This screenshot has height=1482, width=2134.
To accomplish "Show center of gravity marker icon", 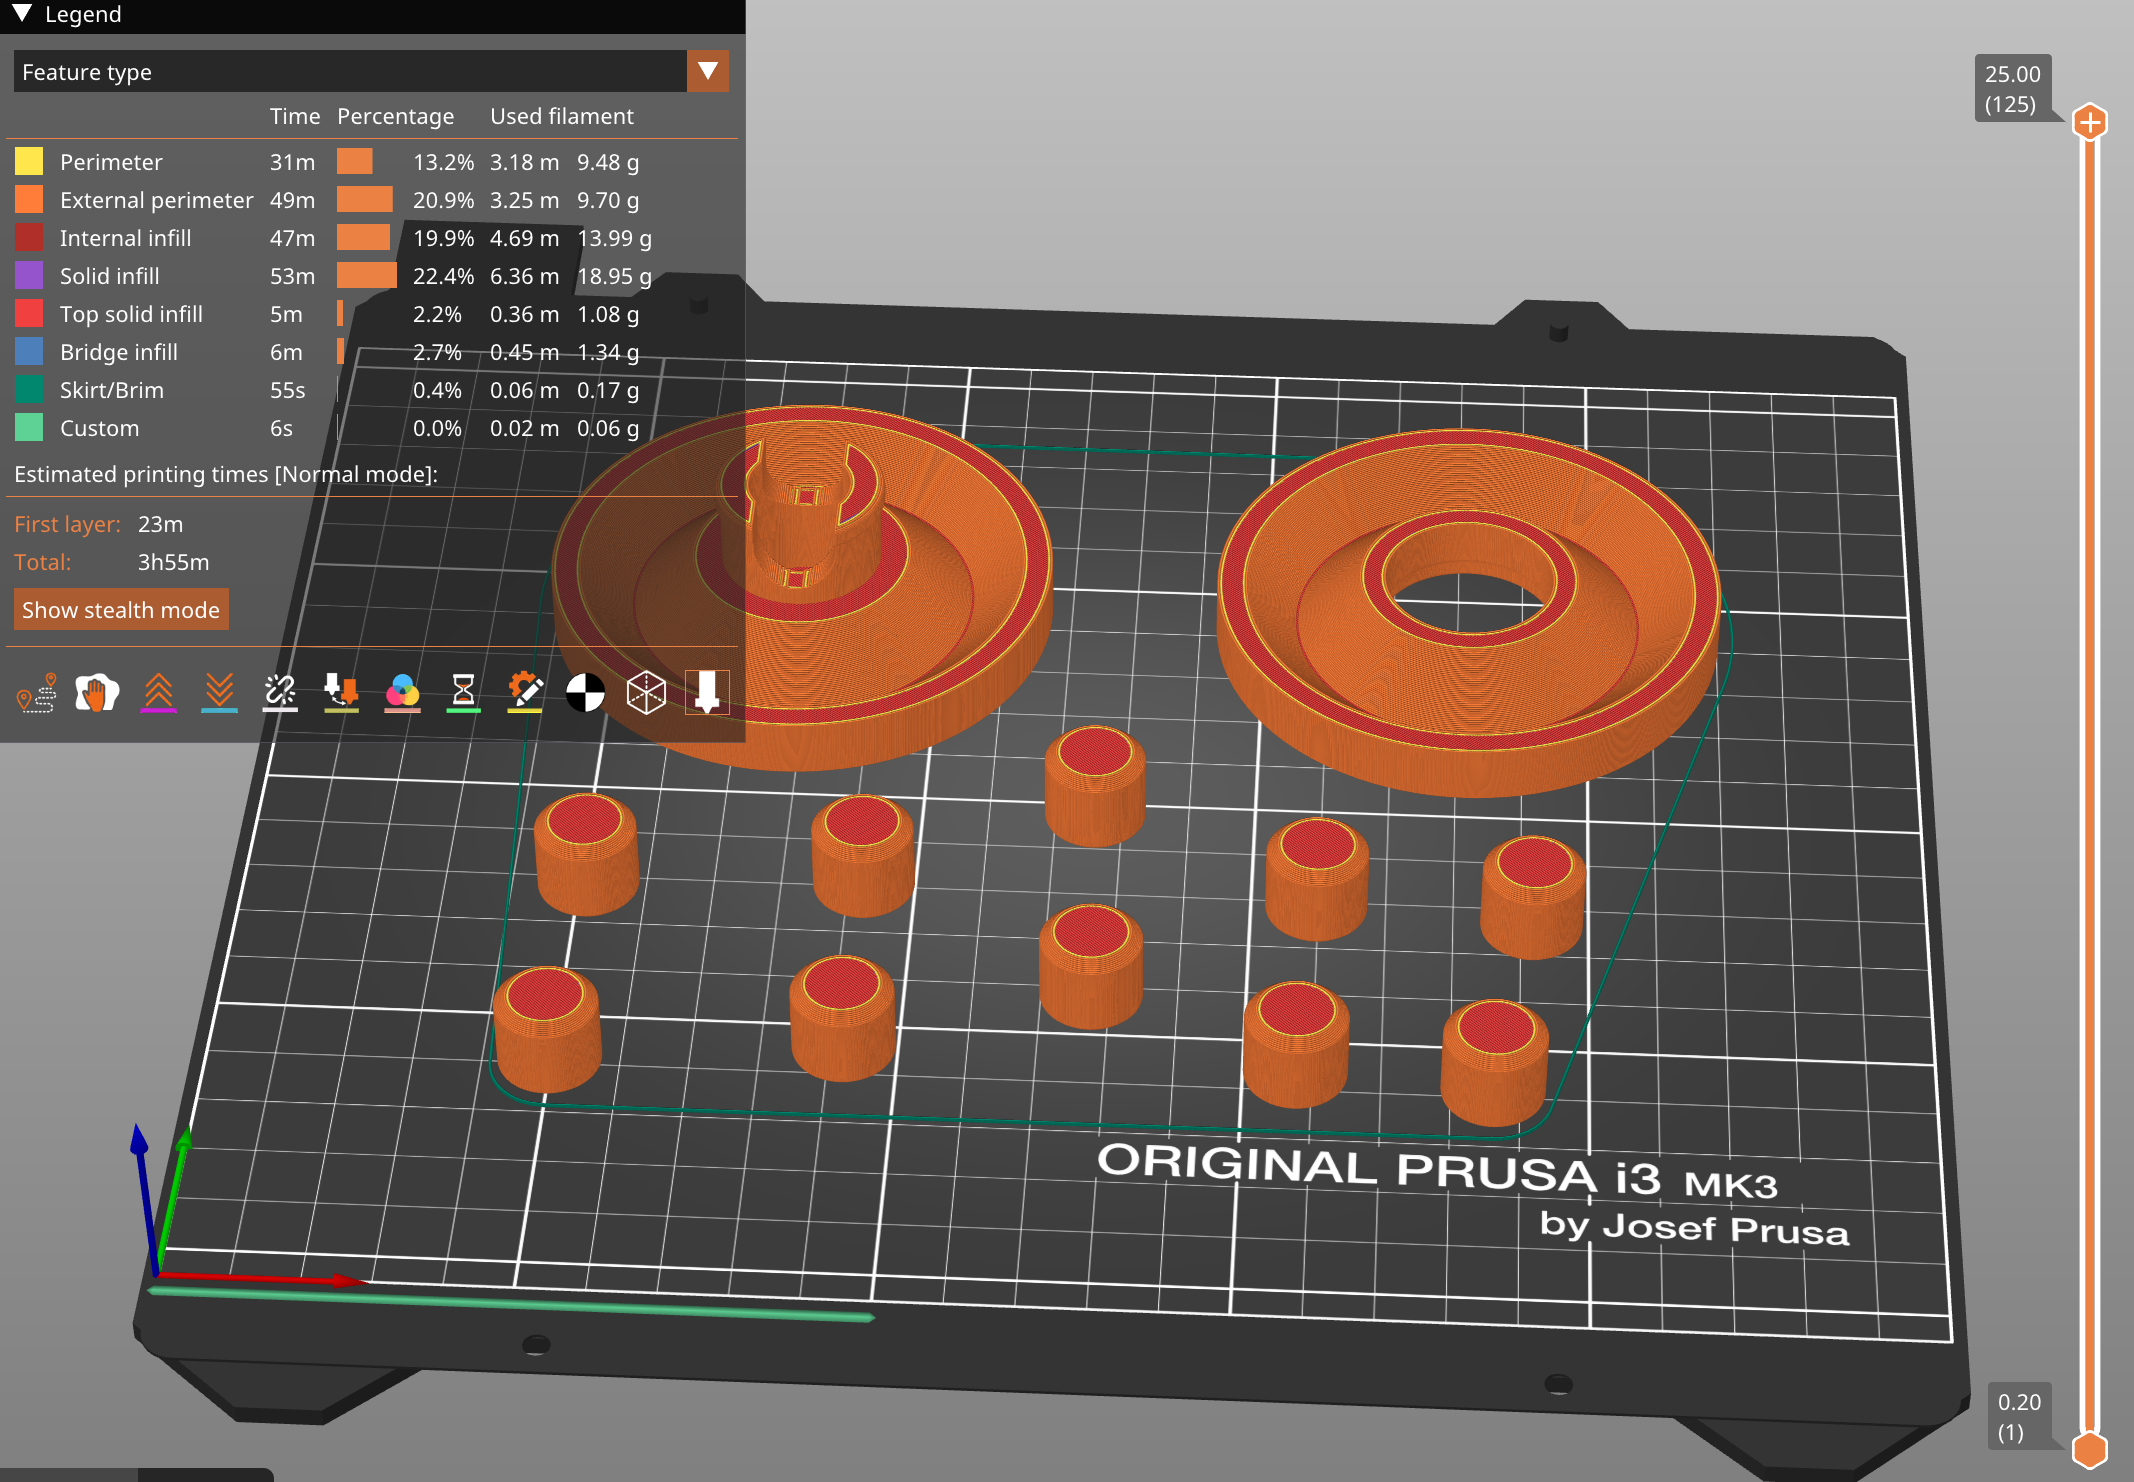I will [585, 693].
